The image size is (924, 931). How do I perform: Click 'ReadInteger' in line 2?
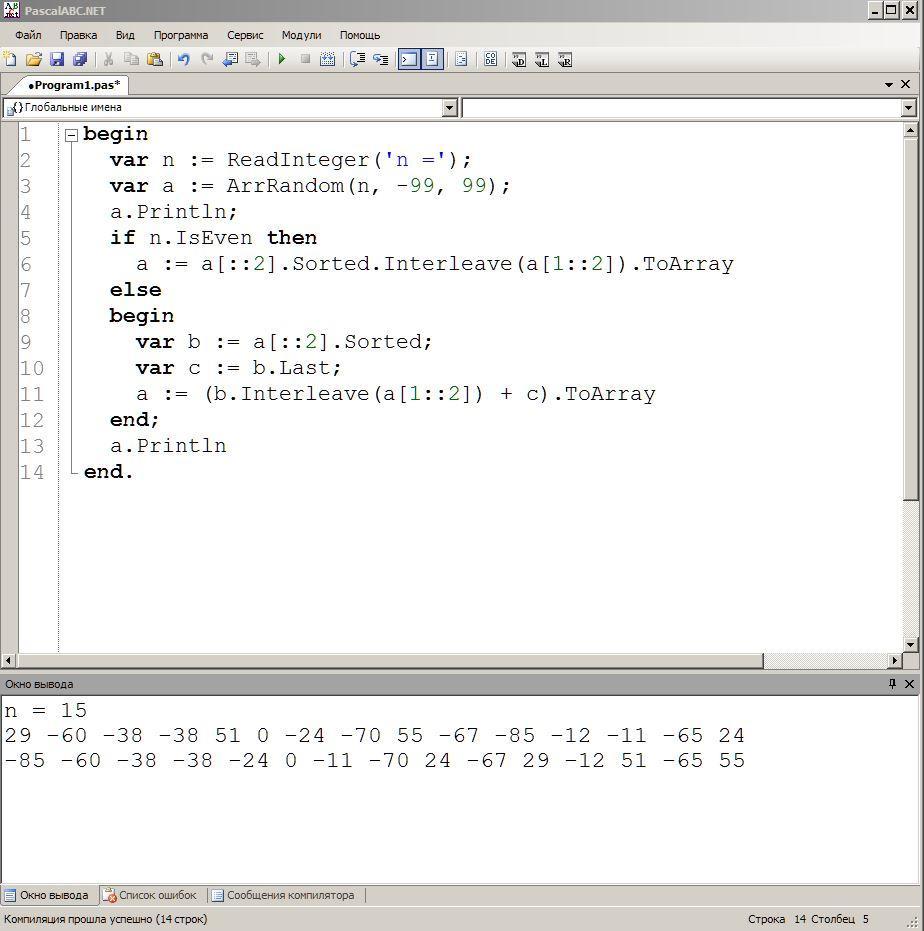(298, 160)
